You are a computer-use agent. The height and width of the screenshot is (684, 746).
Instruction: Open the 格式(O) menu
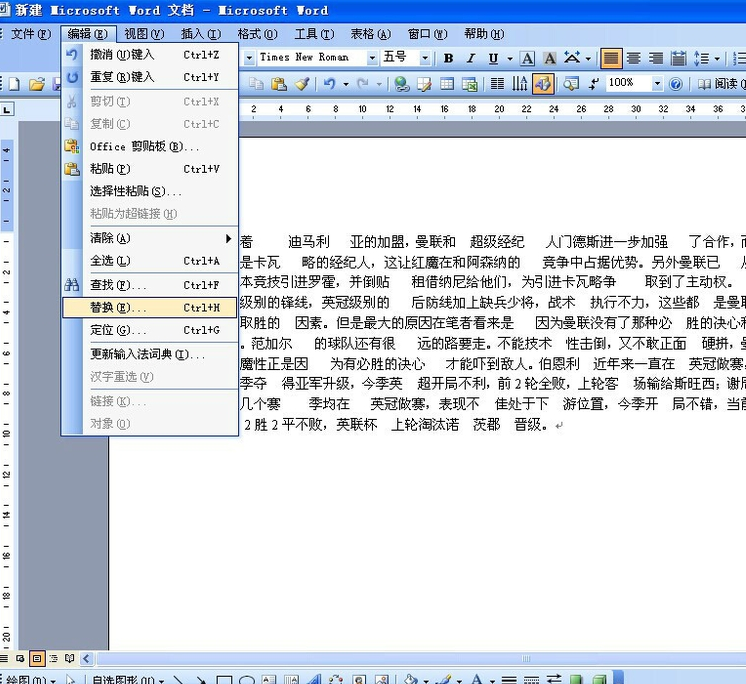pos(257,34)
